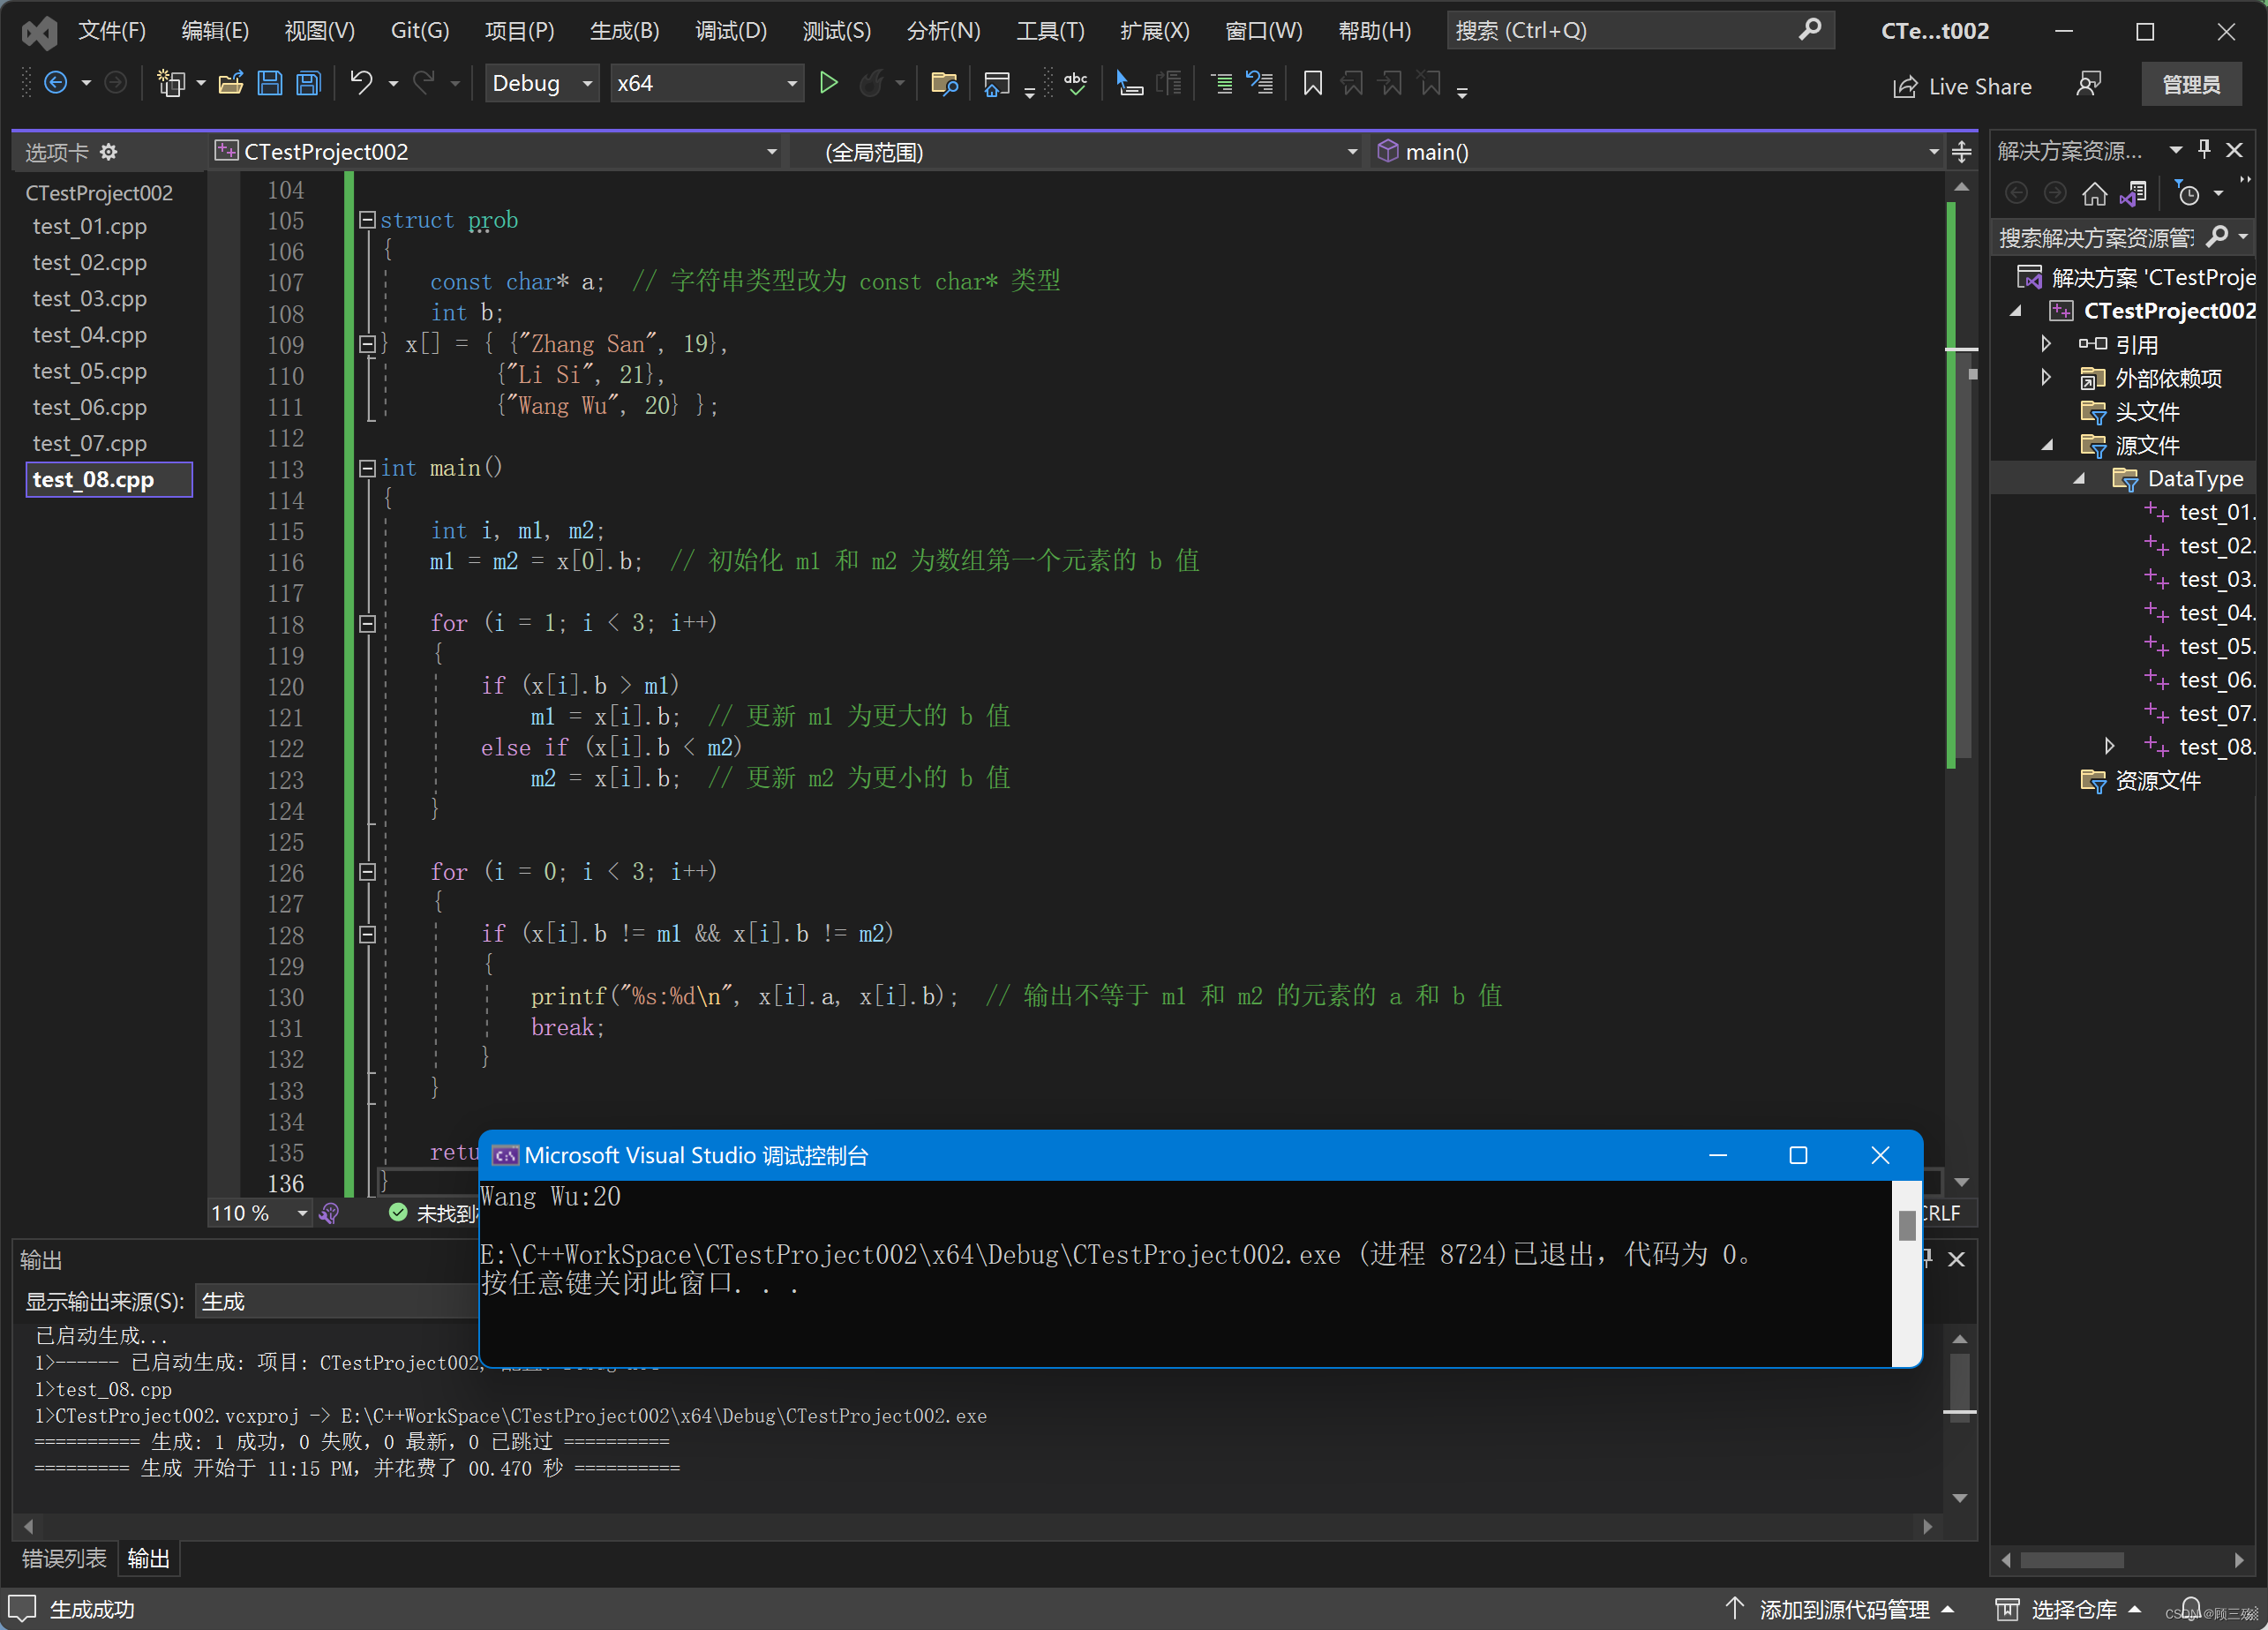Screen dimensions: 2268x1630
Task: Click the Undo arrow icon
Action: tap(361, 84)
